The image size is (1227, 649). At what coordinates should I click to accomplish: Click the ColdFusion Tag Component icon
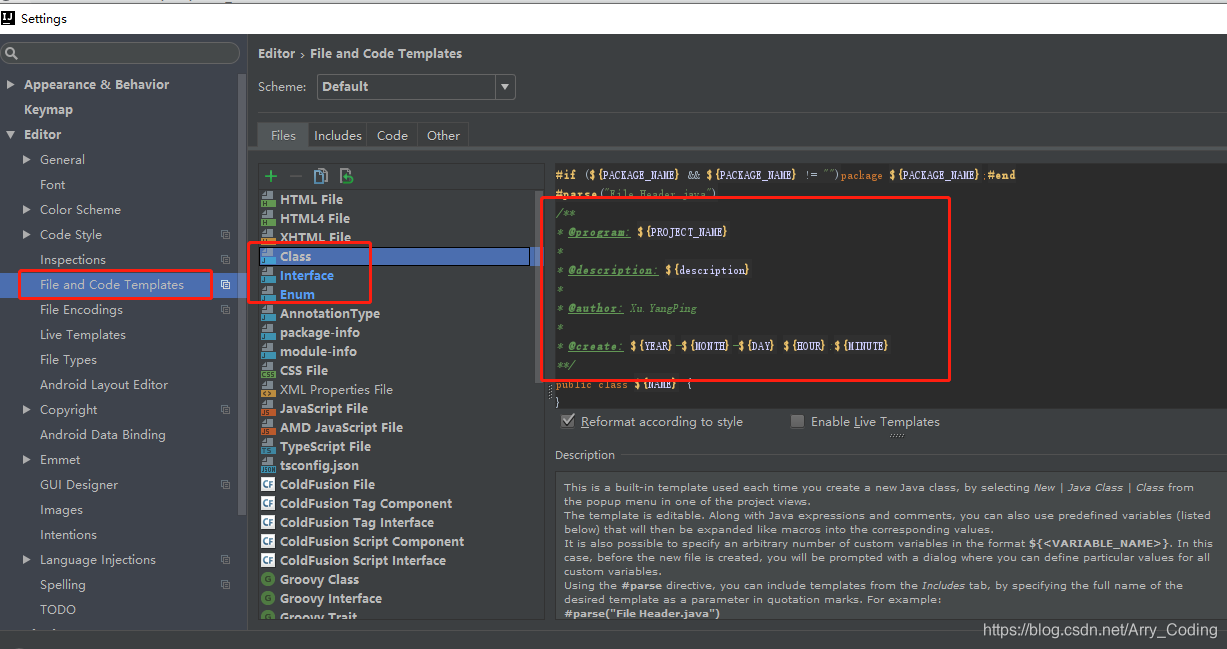268,503
